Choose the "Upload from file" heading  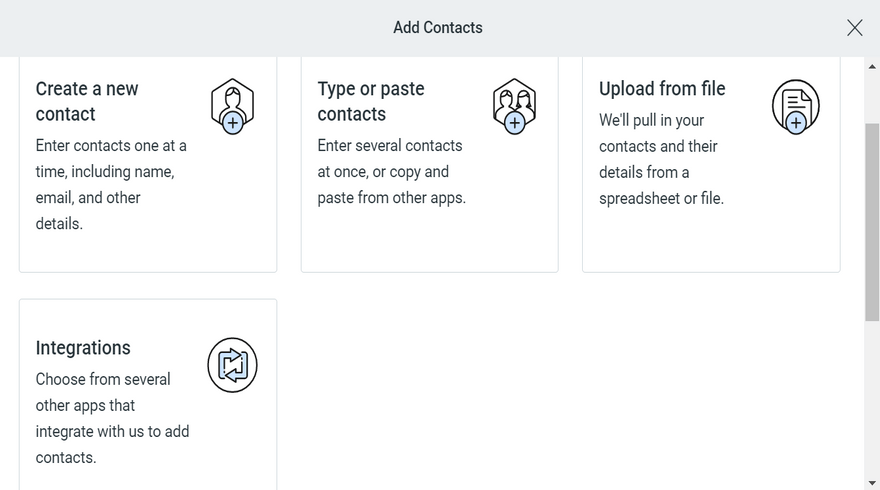click(662, 88)
